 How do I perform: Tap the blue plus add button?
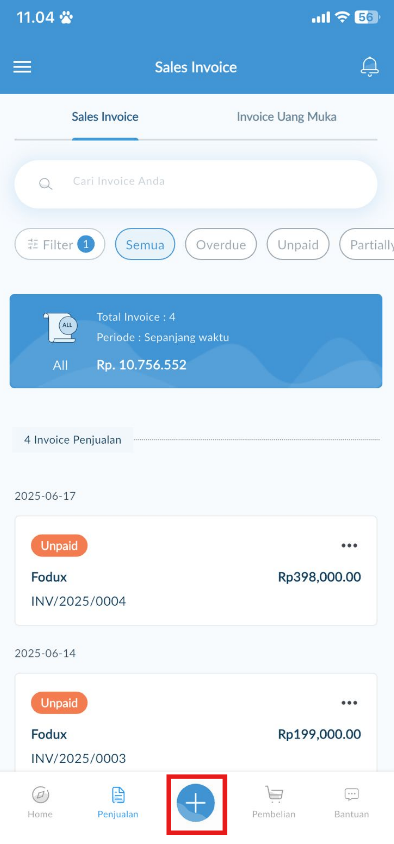[196, 804]
